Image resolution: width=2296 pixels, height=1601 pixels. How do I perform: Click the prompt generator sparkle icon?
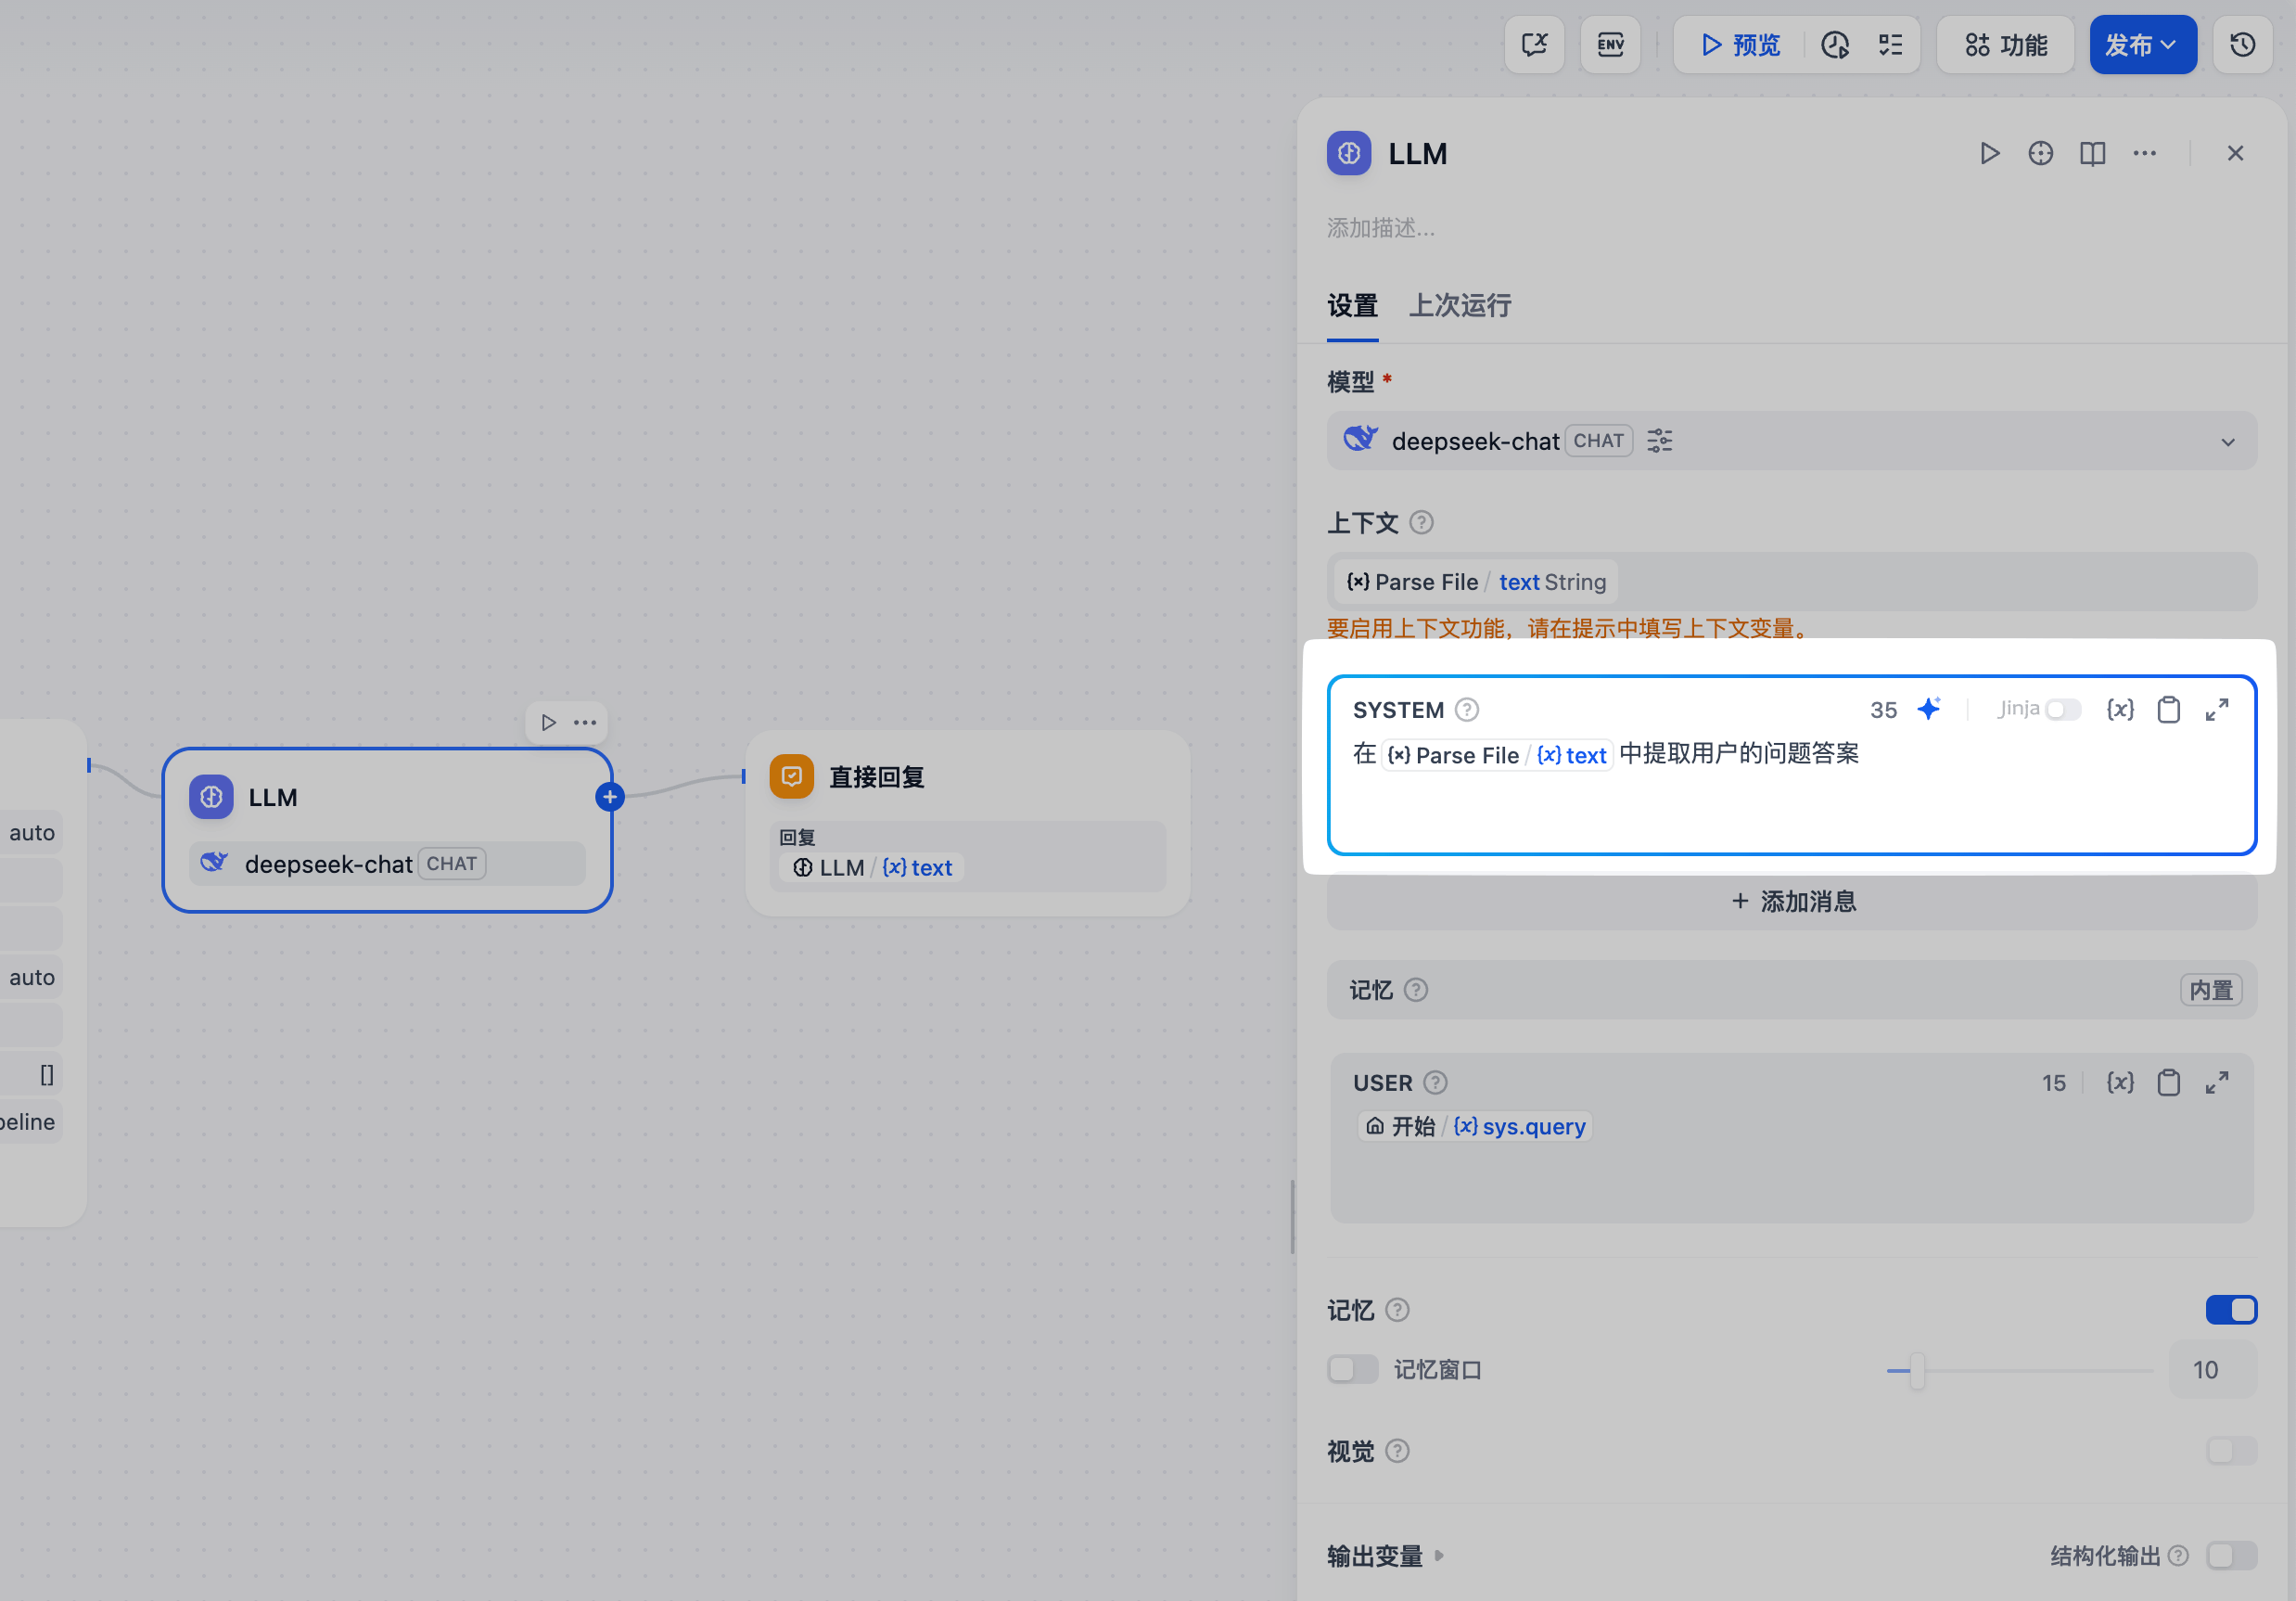click(x=1928, y=709)
